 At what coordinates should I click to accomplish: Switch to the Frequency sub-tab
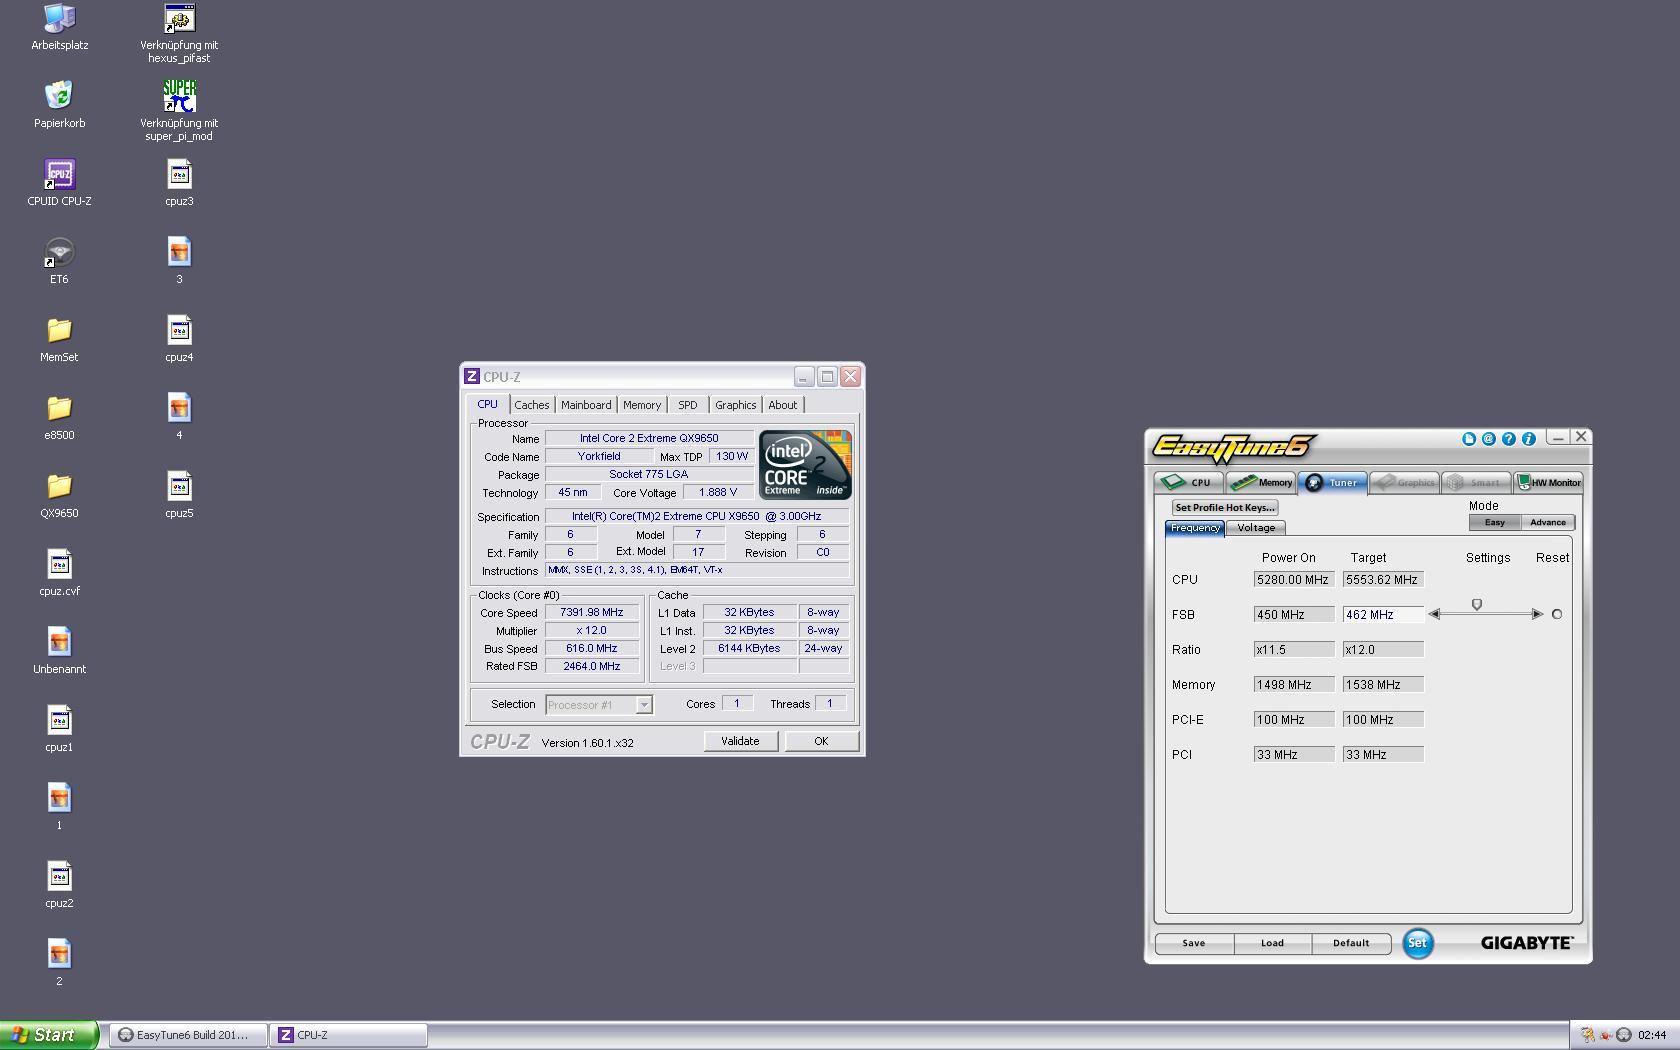point(1195,528)
